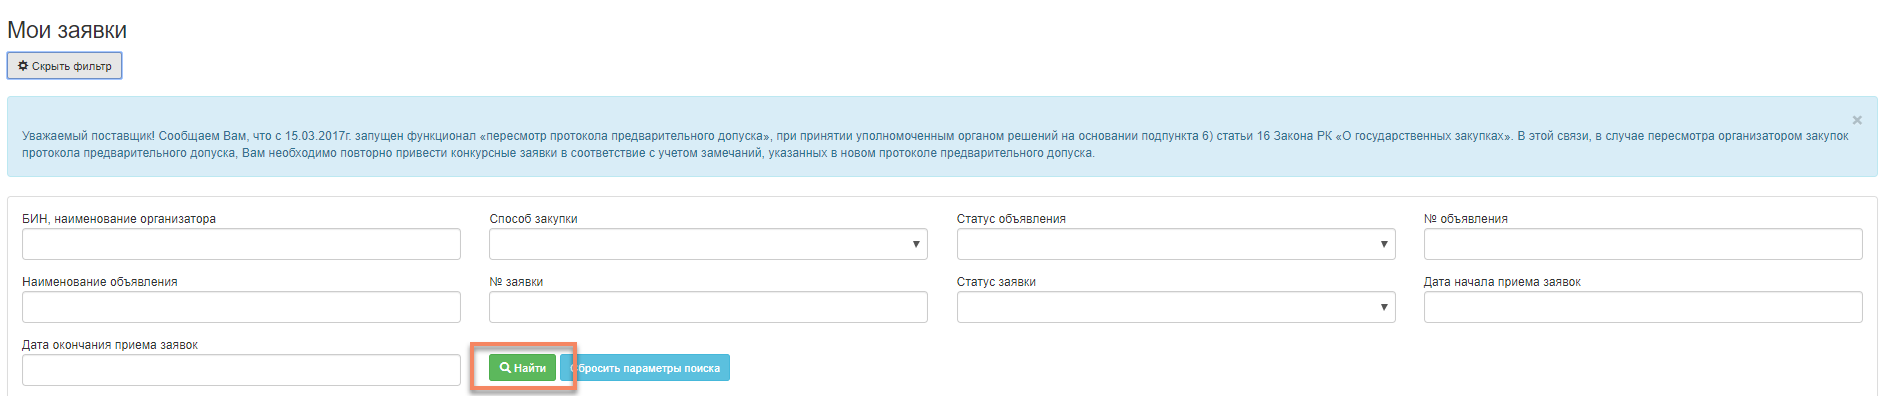The height and width of the screenshot is (396, 1880).
Task: Click the Наименование объявления label
Action: 100,282
